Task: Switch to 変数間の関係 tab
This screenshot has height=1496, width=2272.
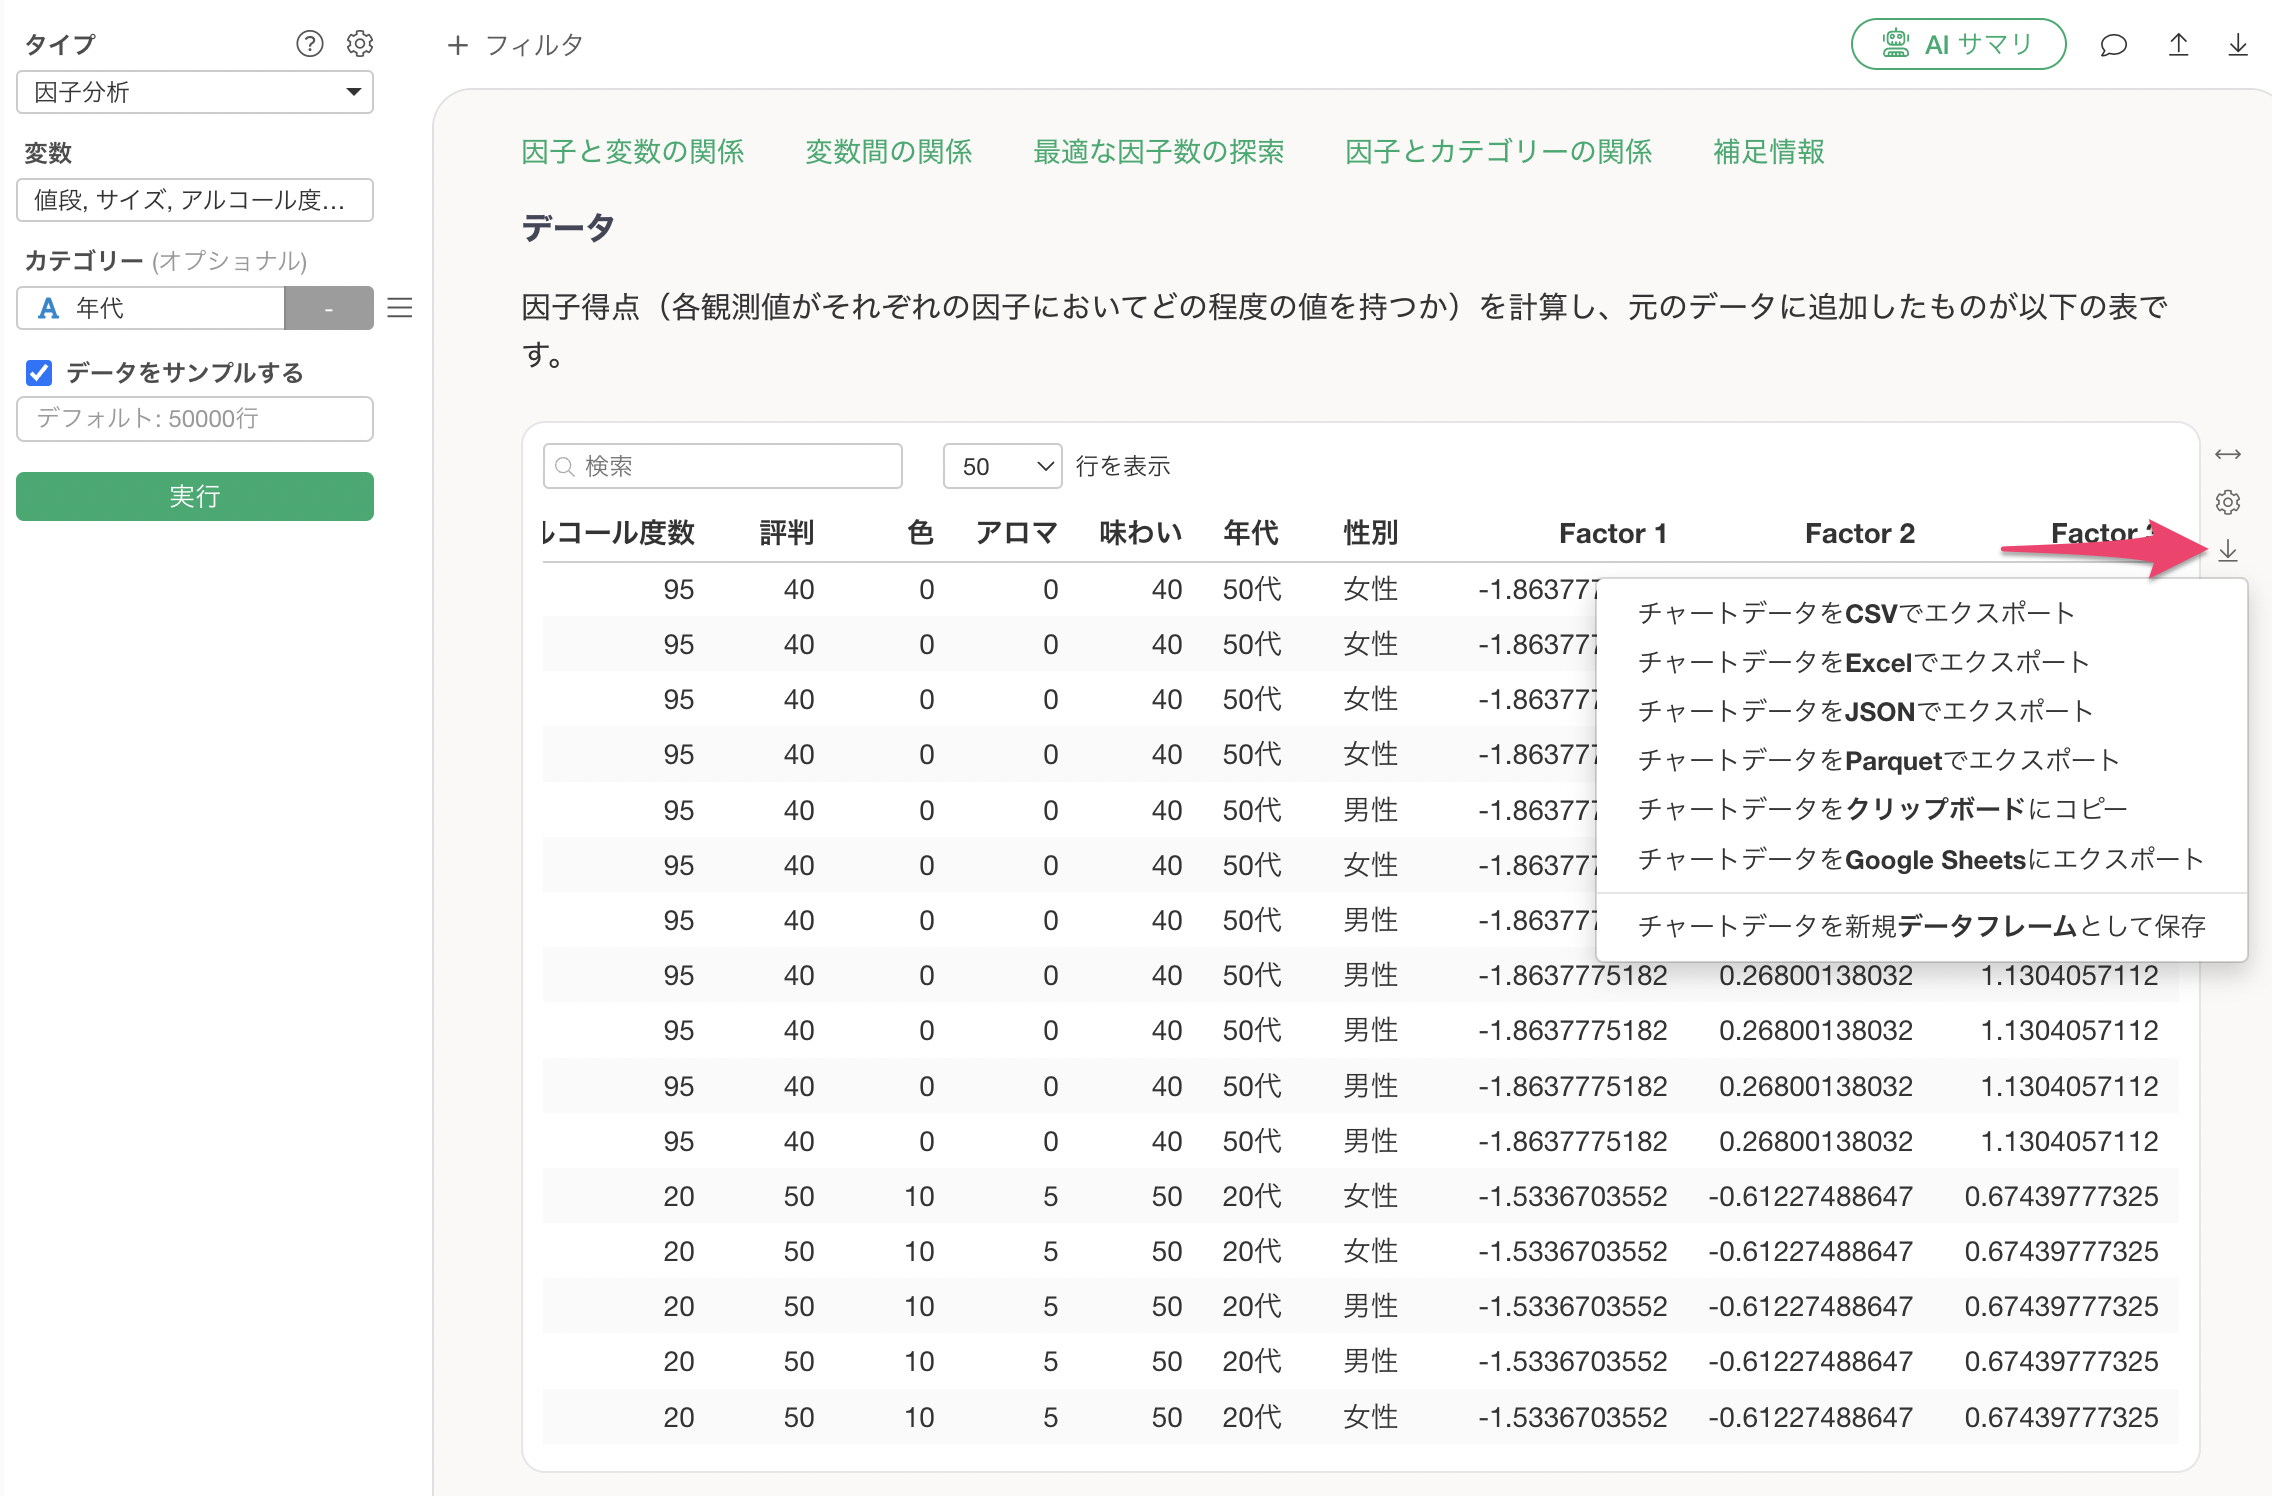Action: point(888,152)
